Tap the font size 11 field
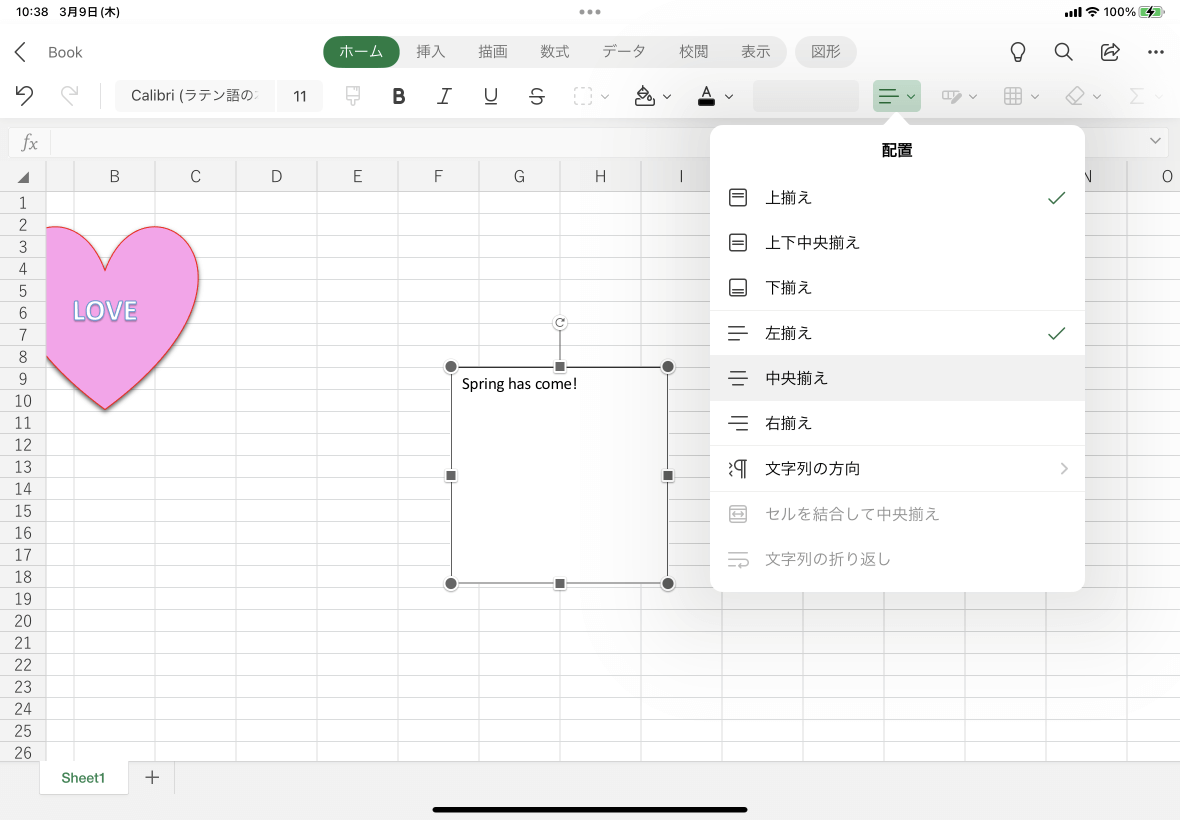Image resolution: width=1180 pixels, height=820 pixels. [x=300, y=96]
